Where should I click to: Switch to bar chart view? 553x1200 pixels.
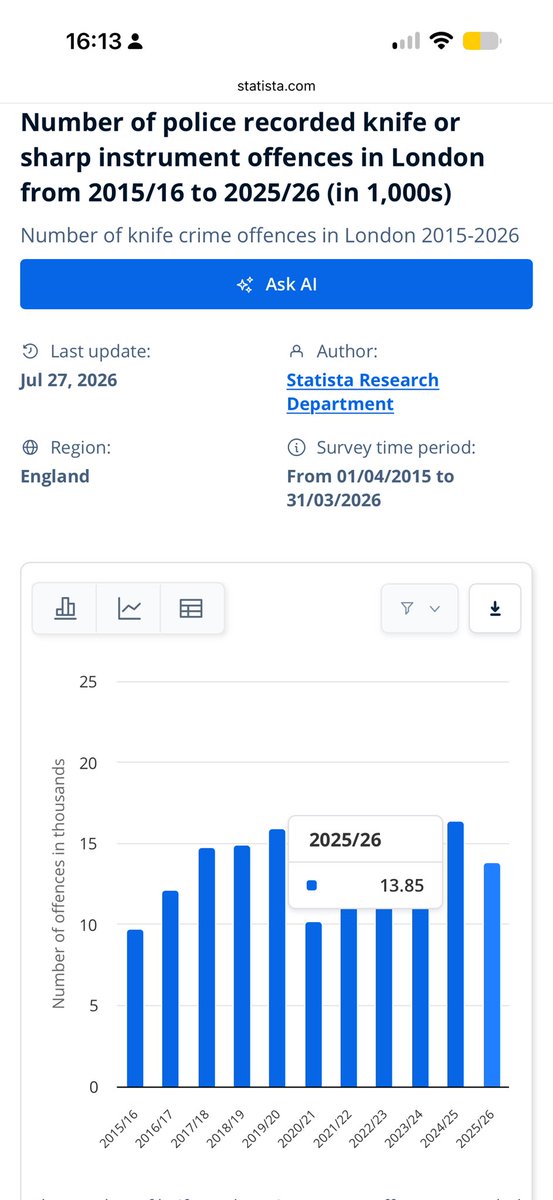65,608
